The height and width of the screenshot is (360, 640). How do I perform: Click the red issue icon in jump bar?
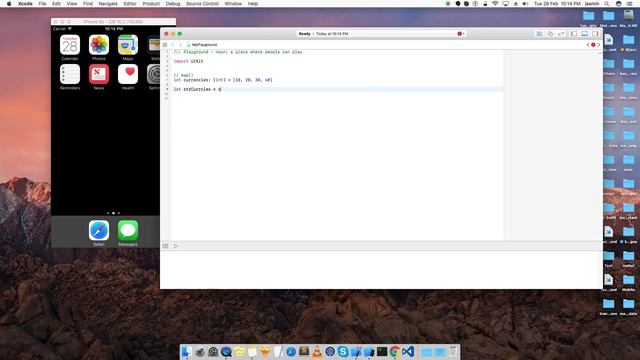click(593, 44)
